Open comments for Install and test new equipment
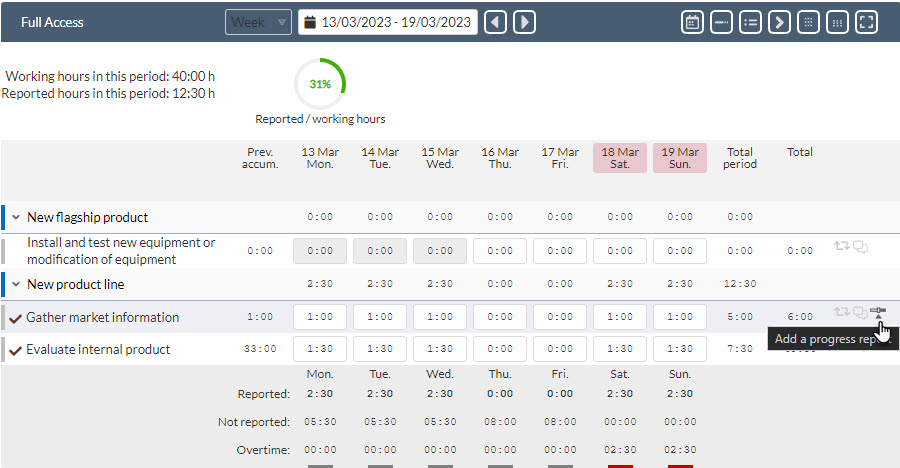Screen dimensions: 900x468 pyautogui.click(x=860, y=247)
